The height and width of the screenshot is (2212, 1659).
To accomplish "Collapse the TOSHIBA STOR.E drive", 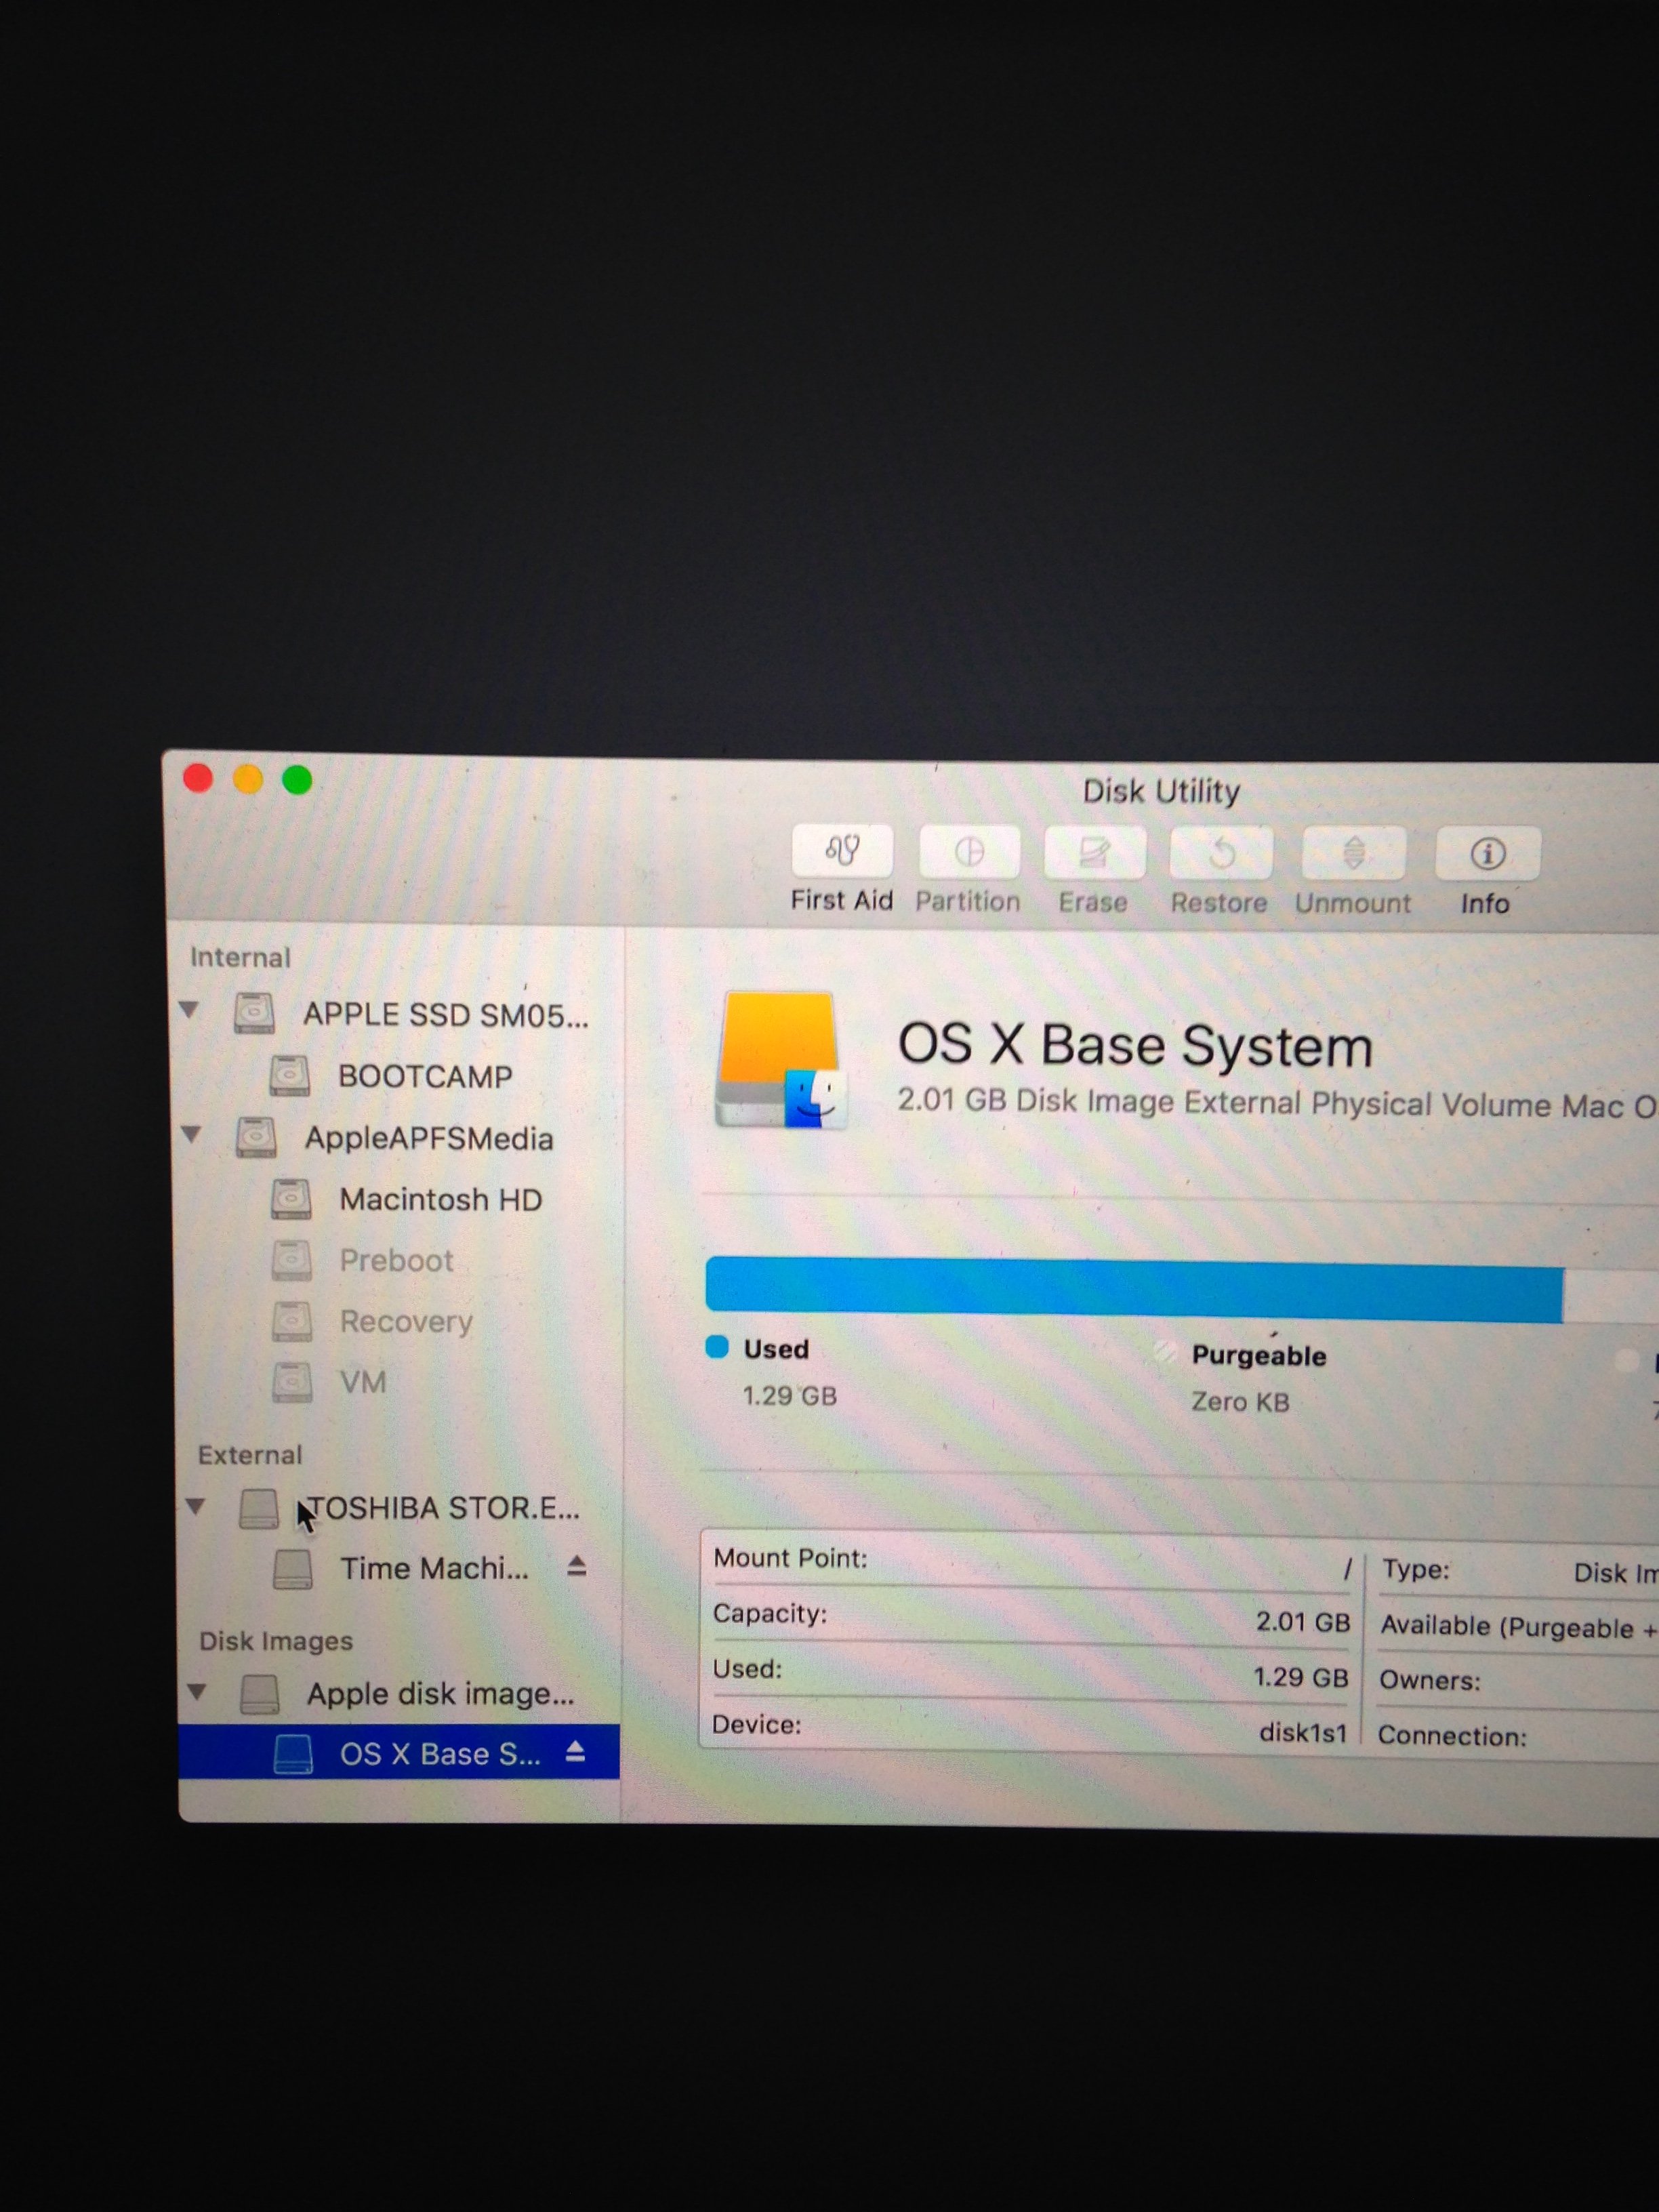I will click(x=195, y=1506).
